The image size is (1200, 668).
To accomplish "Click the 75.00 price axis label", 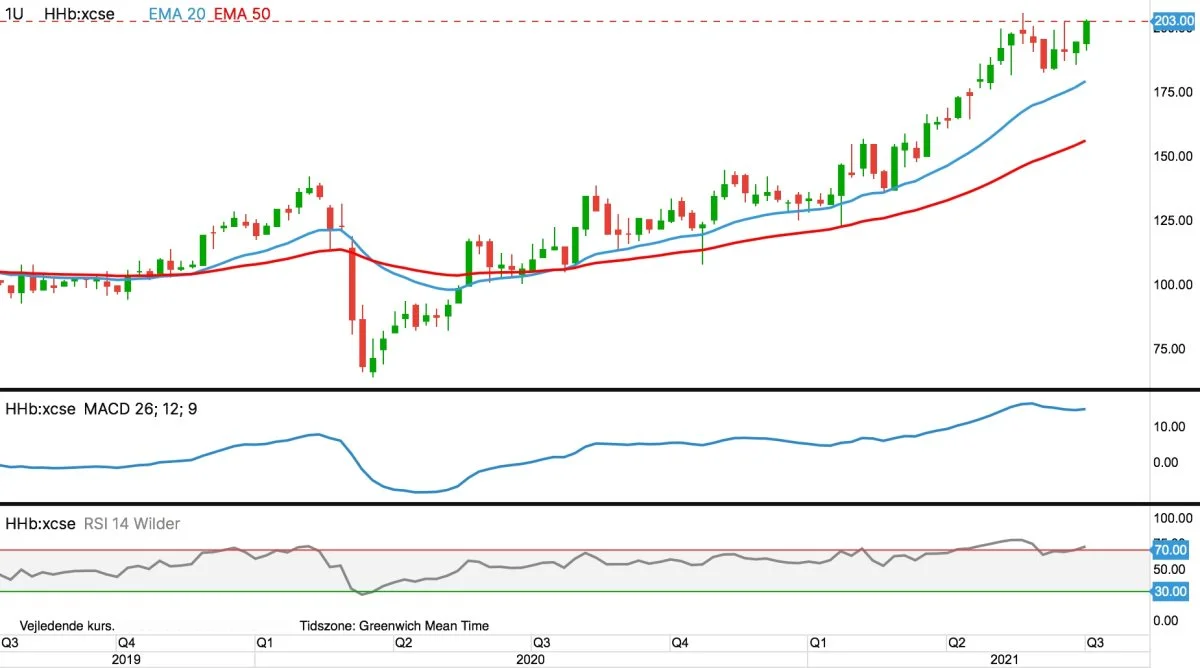I will [1170, 349].
